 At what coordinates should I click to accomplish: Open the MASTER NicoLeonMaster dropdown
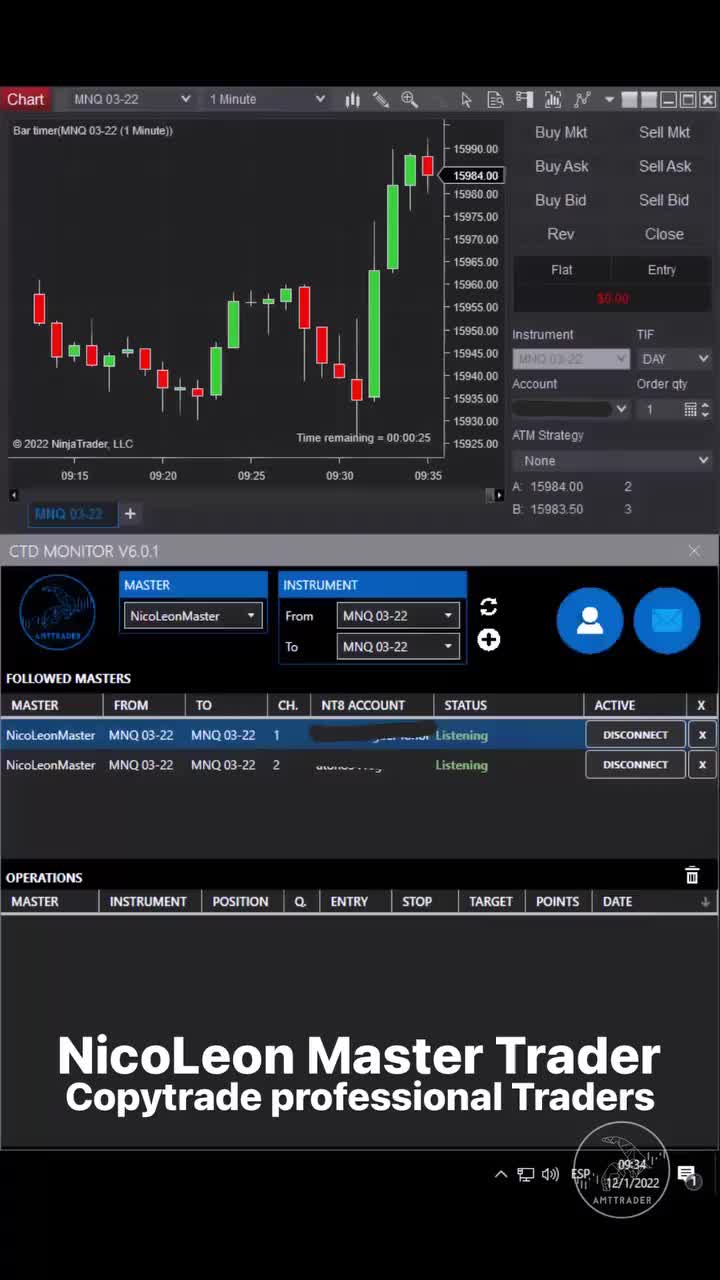coord(193,616)
